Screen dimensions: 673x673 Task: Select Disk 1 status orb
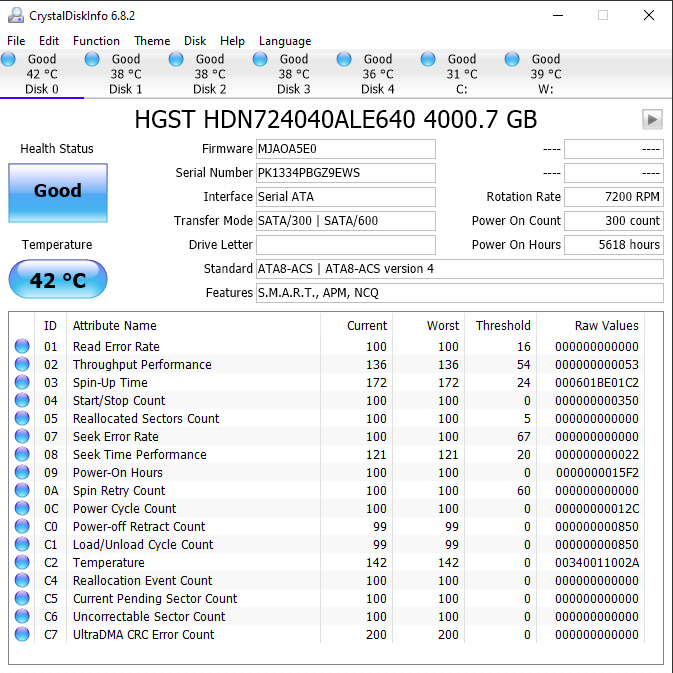[92, 59]
